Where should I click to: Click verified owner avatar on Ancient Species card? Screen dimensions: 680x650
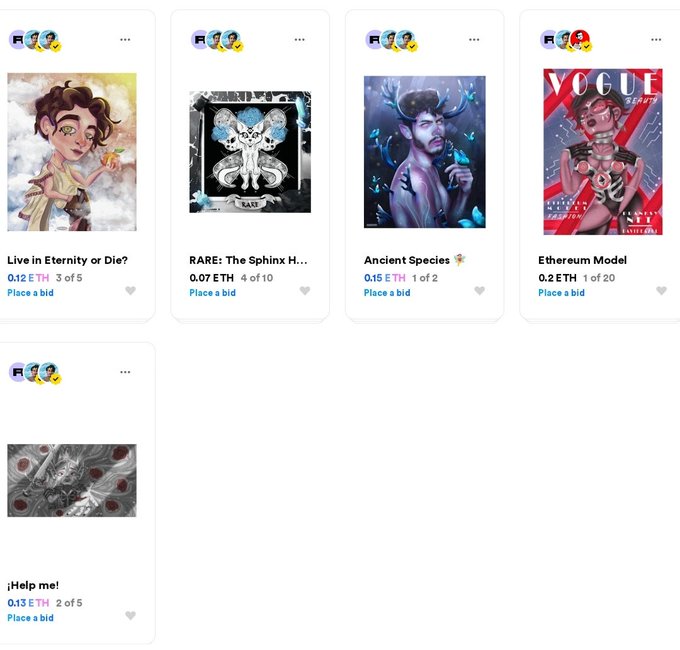[406, 39]
